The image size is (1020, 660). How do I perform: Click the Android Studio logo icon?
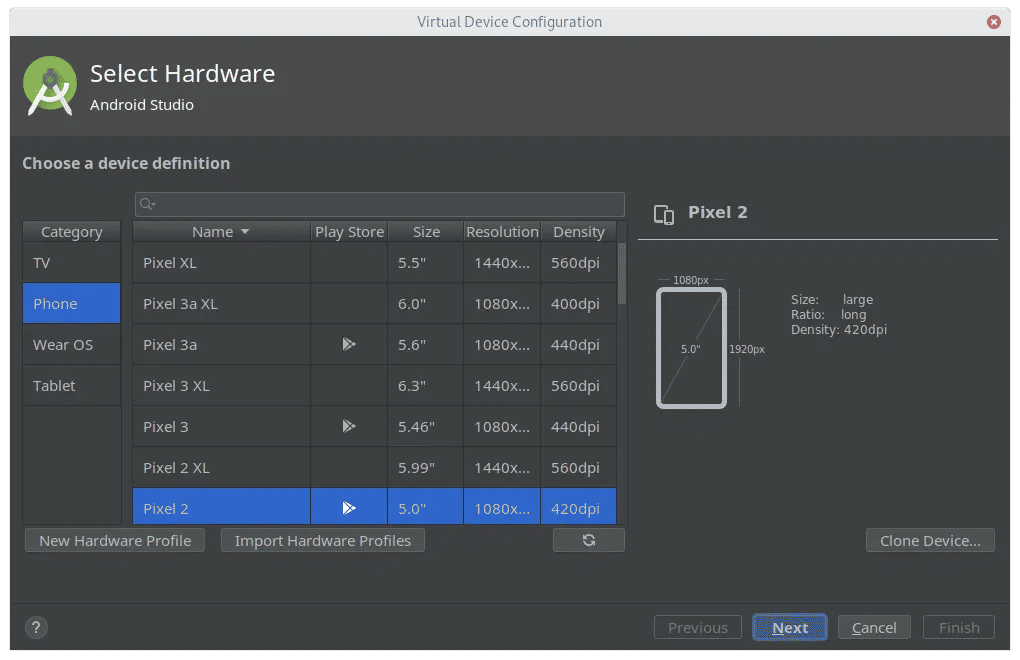click(49, 86)
